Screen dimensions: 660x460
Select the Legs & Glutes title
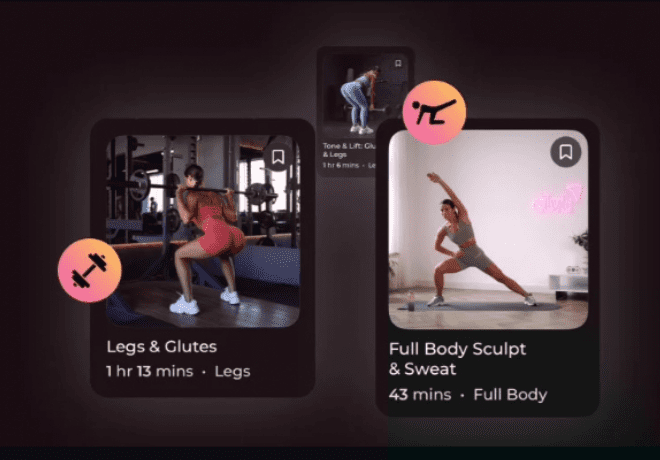pos(162,346)
